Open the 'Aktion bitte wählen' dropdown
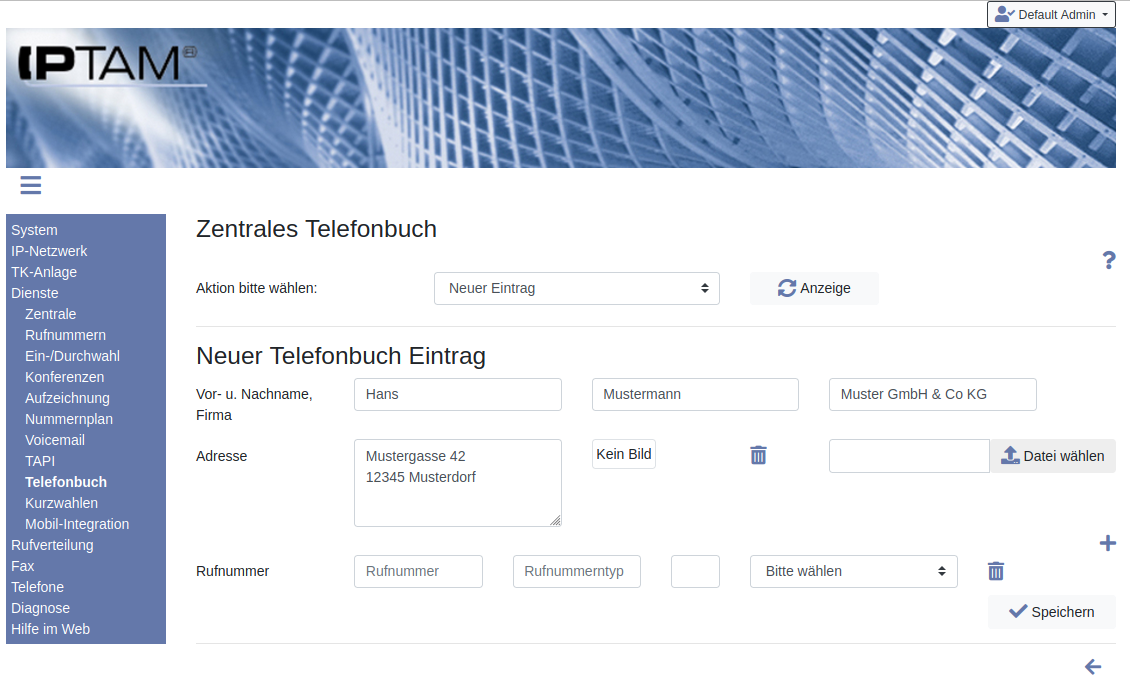Image resolution: width=1130 pixels, height=684 pixels. pos(576,288)
